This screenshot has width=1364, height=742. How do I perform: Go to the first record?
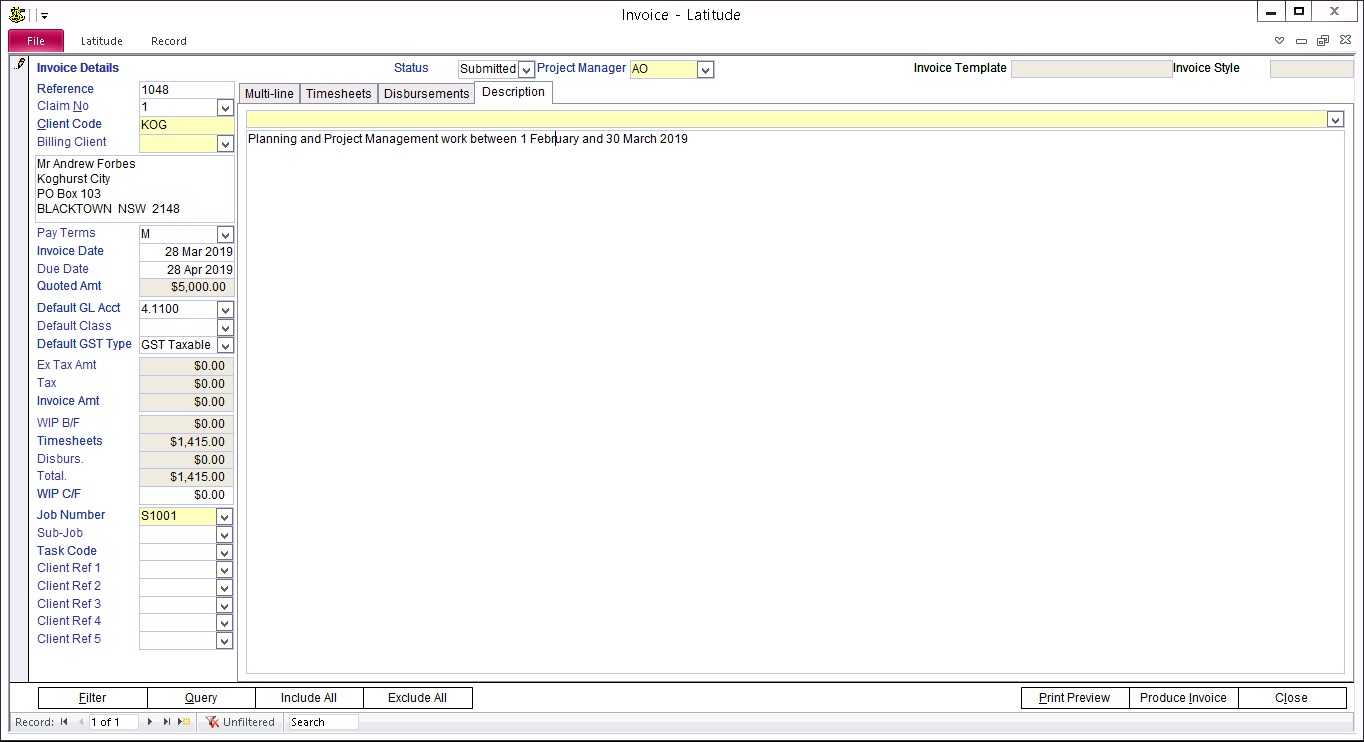pos(65,722)
